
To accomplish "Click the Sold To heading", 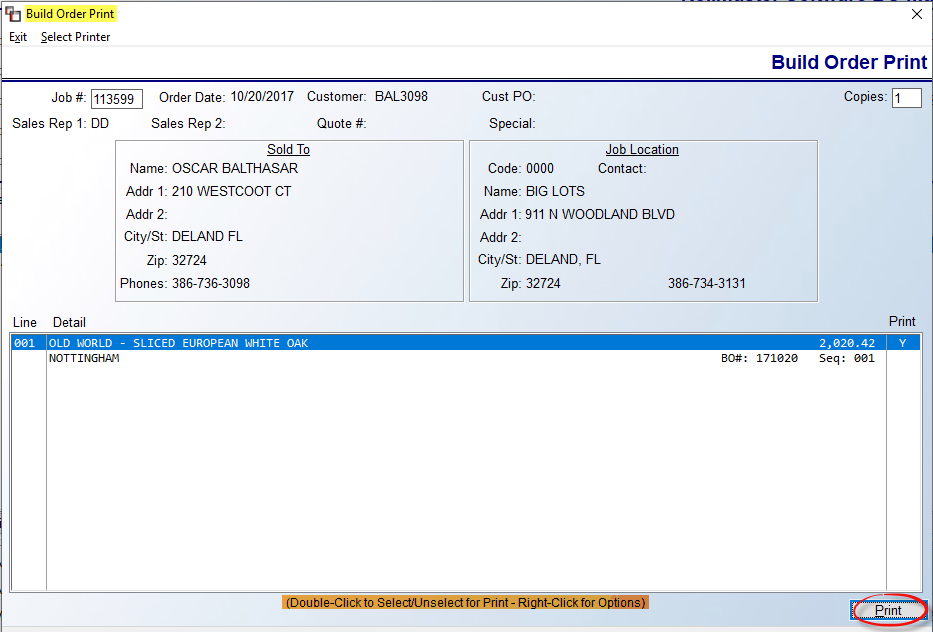I will 288,149.
